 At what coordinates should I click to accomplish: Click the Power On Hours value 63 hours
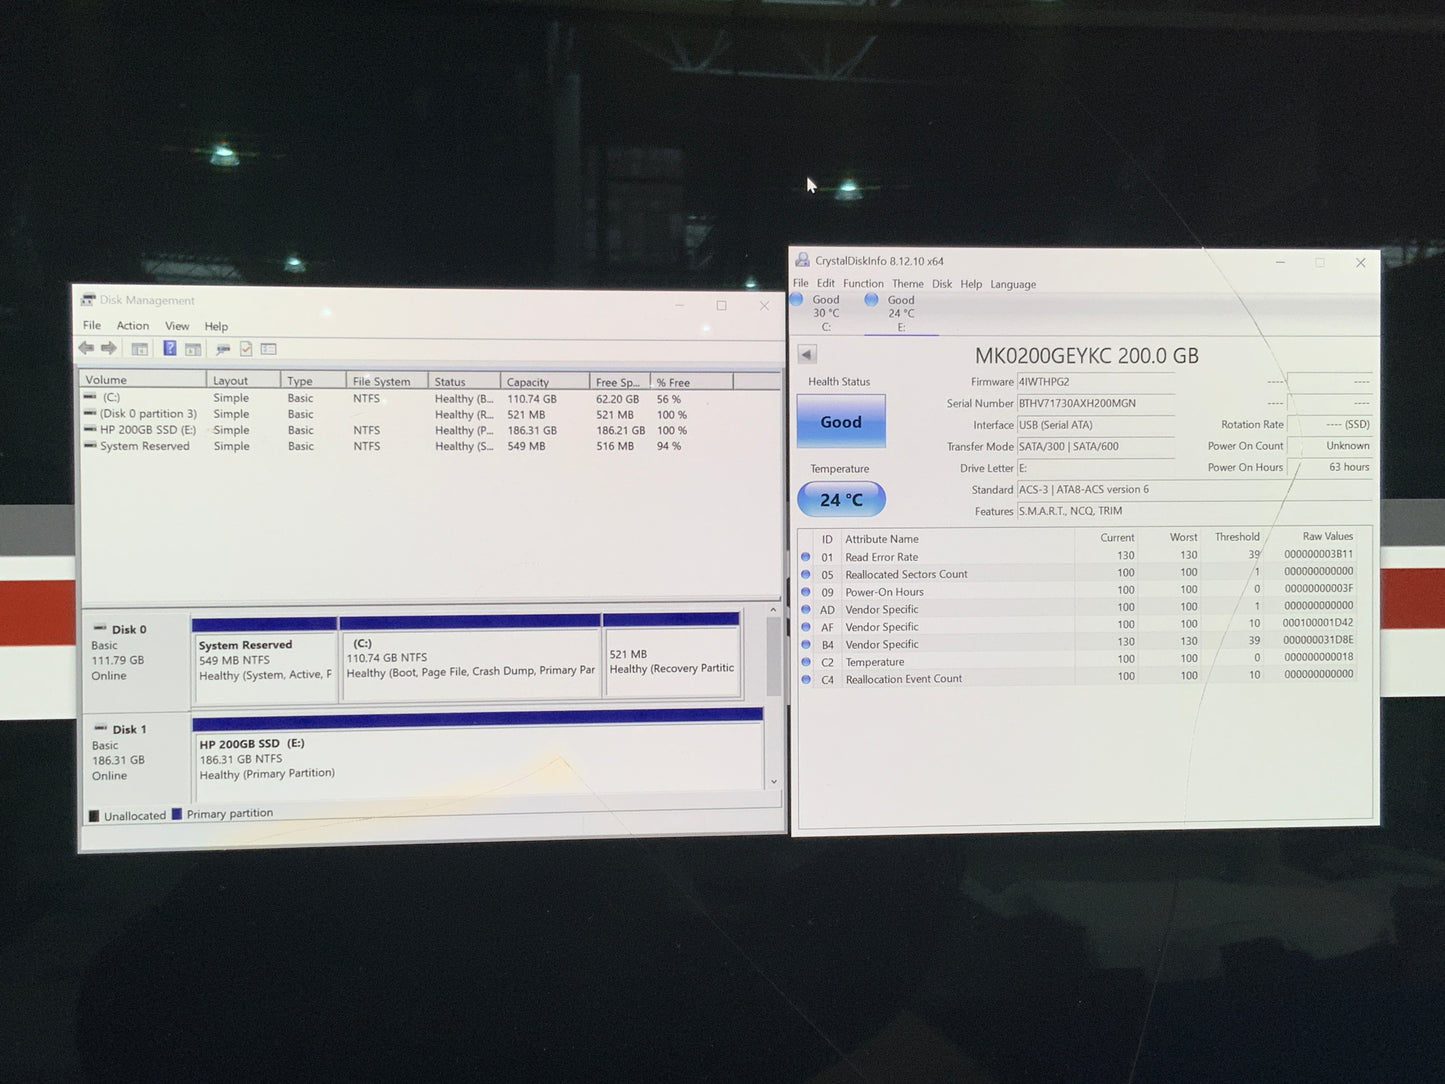(1329, 467)
